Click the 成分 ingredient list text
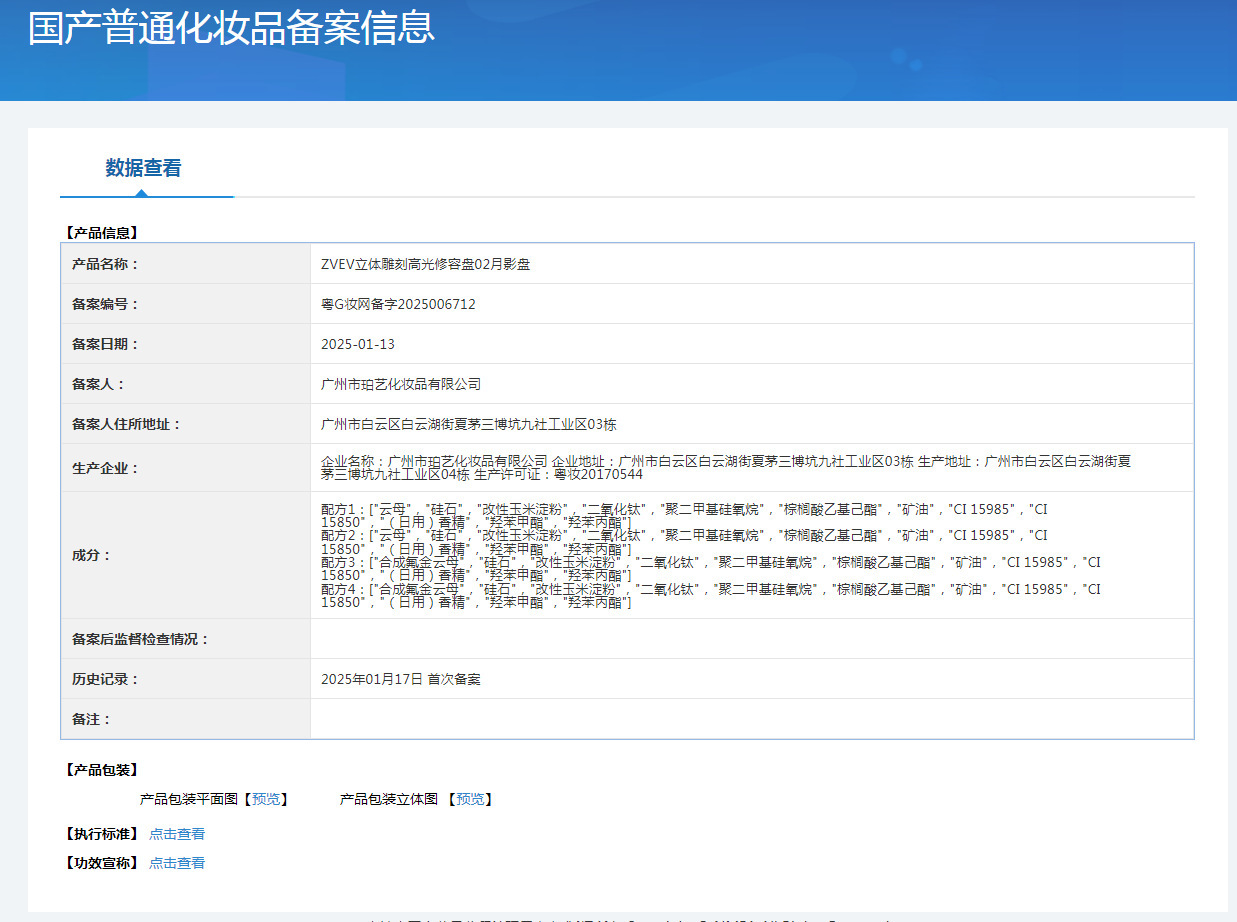The width and height of the screenshot is (1237, 922). pos(710,555)
